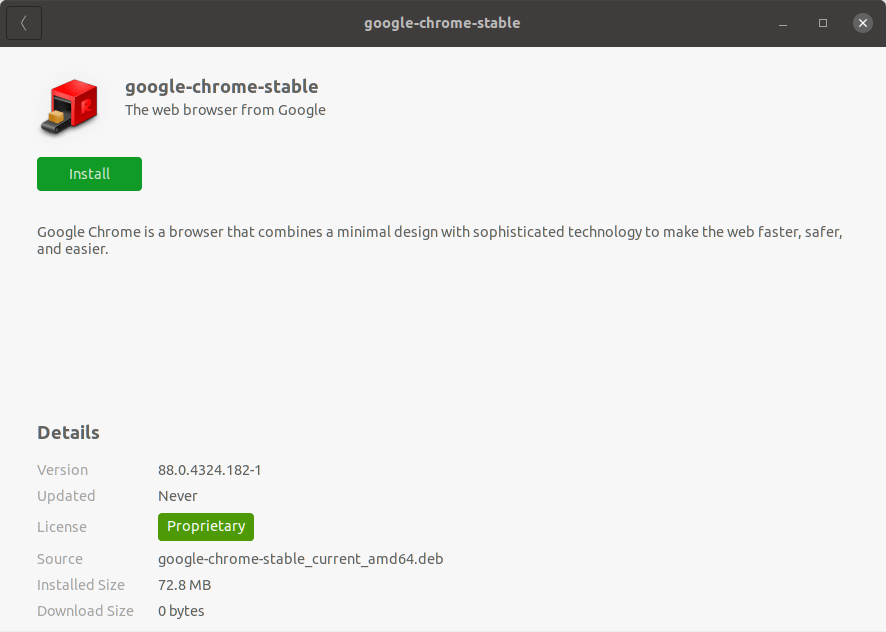Image resolution: width=886 pixels, height=632 pixels.
Task: Click the Version label in Details
Action: pos(62,470)
